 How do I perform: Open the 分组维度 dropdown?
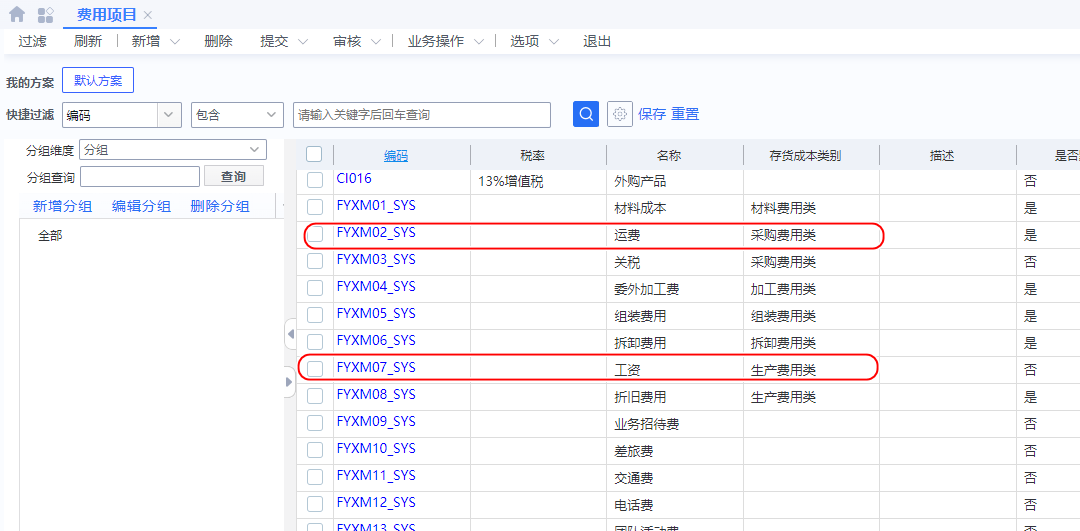coord(254,150)
